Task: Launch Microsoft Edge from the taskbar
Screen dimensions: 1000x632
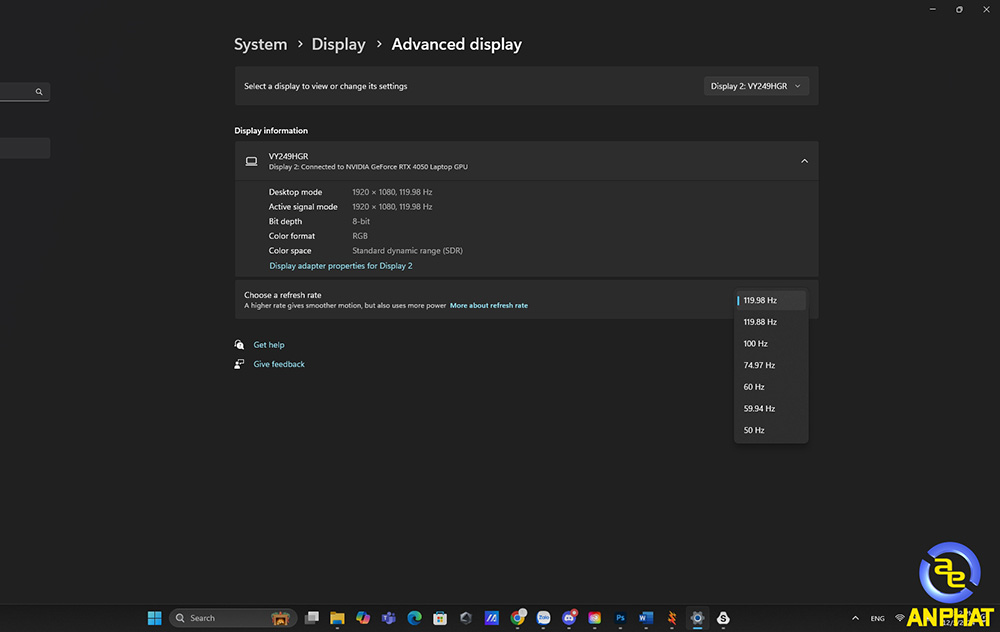Action: tap(415, 618)
